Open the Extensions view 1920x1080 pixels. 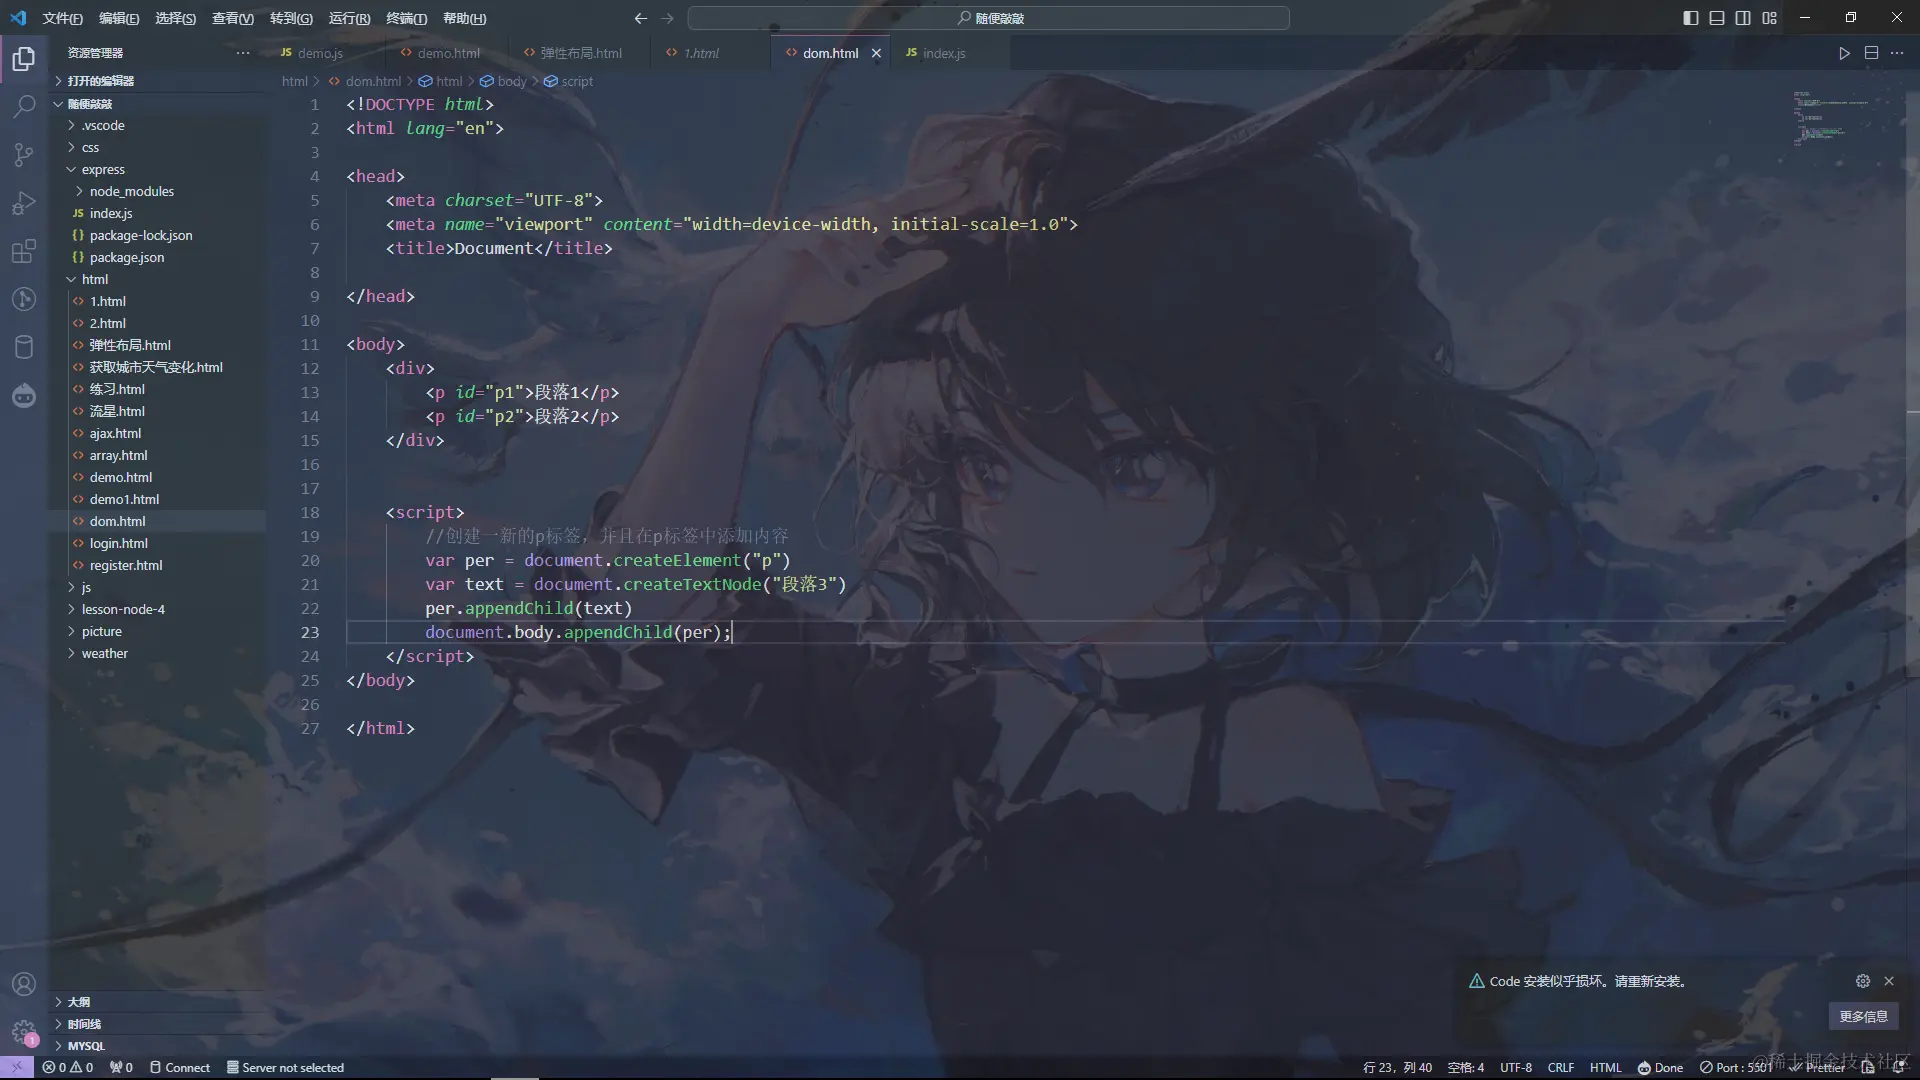[24, 251]
